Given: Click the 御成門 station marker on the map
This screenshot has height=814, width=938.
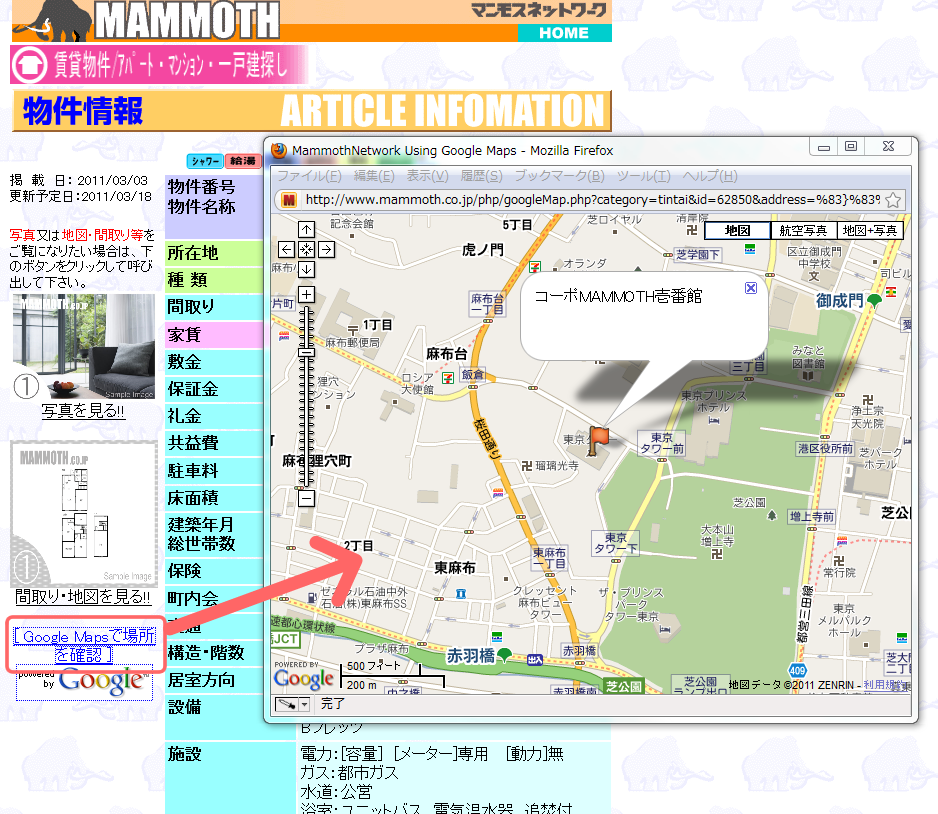Looking at the screenshot, I should coord(875,300).
